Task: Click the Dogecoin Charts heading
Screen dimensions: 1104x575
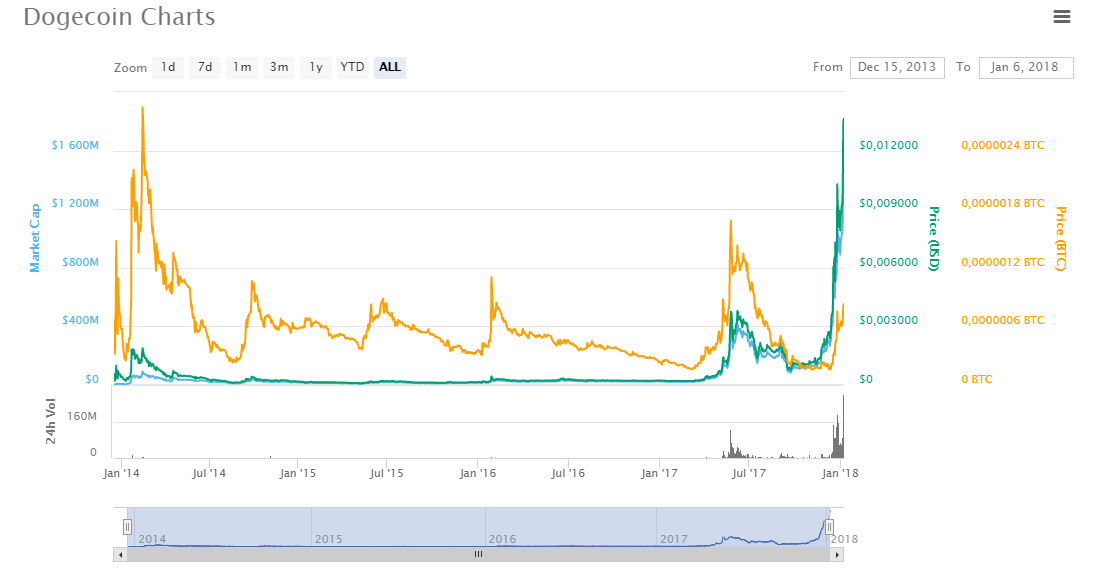Action: [119, 17]
